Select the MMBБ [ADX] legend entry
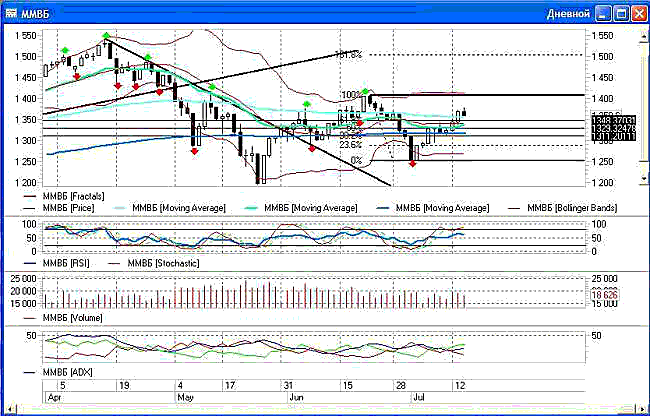Viewport: 650px width, 416px height. click(58, 372)
